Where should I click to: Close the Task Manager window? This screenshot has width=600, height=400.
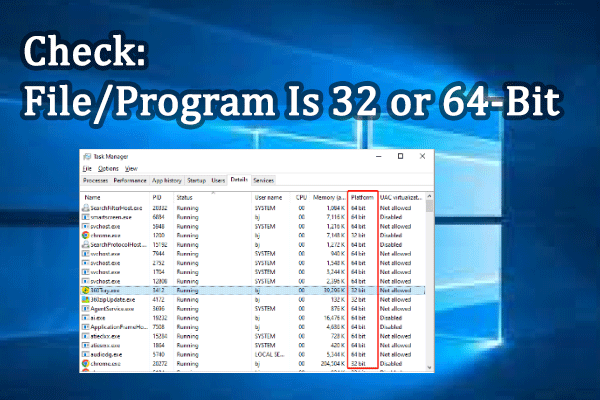pyautogui.click(x=422, y=156)
